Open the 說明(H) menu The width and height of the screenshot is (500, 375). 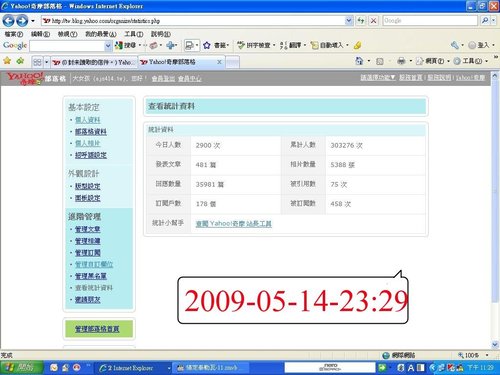tap(161, 34)
